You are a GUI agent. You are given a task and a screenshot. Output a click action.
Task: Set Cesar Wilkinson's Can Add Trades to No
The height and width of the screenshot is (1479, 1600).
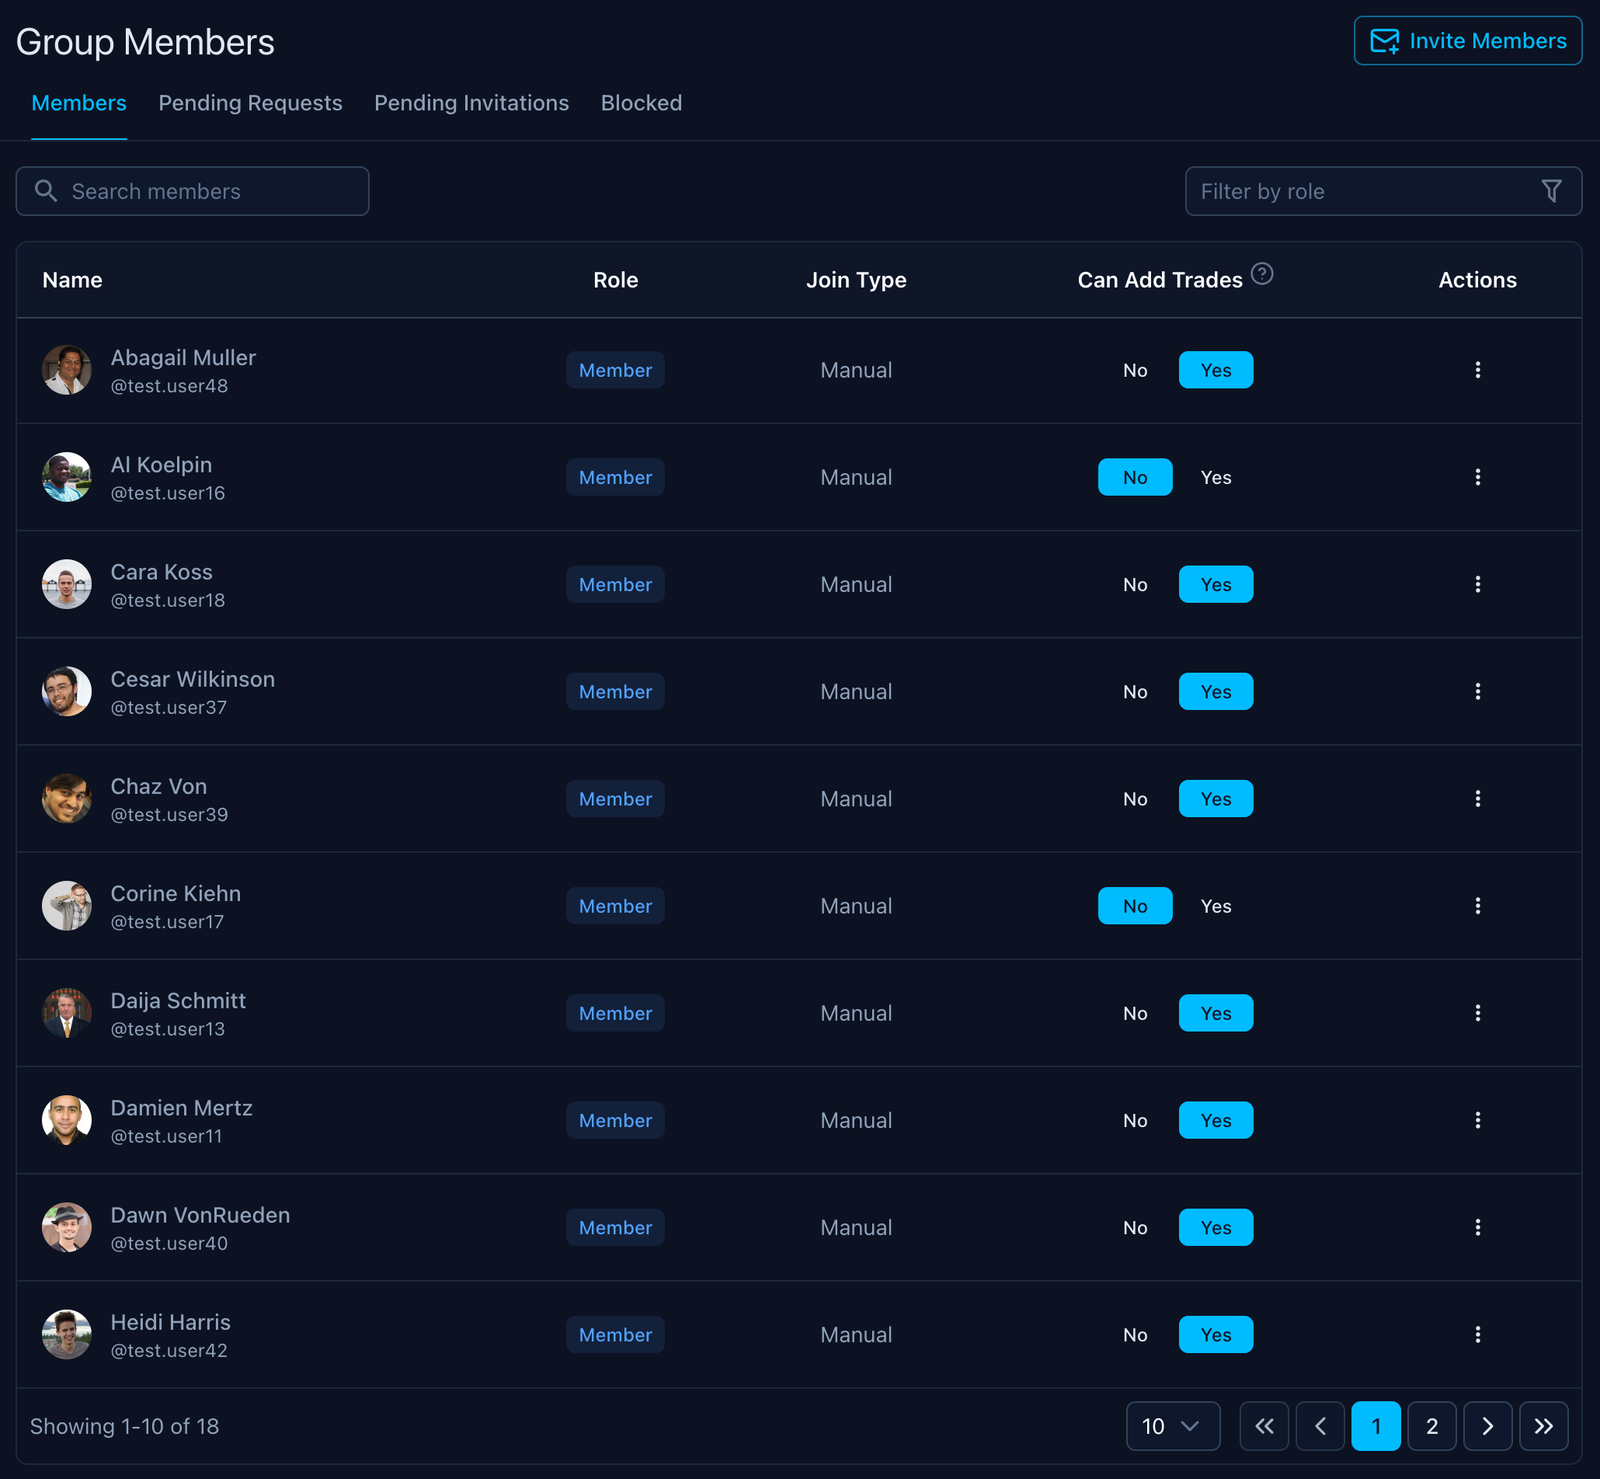[1135, 692]
